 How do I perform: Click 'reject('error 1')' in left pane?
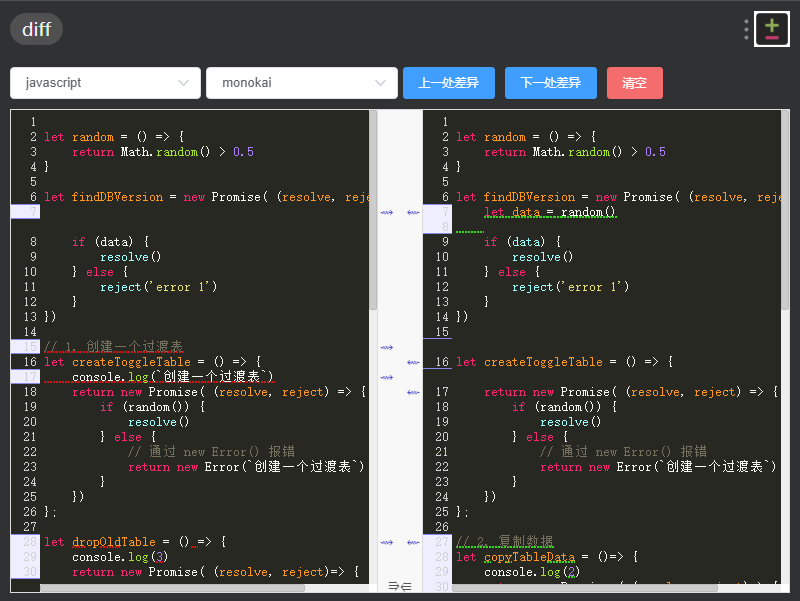[159, 287]
